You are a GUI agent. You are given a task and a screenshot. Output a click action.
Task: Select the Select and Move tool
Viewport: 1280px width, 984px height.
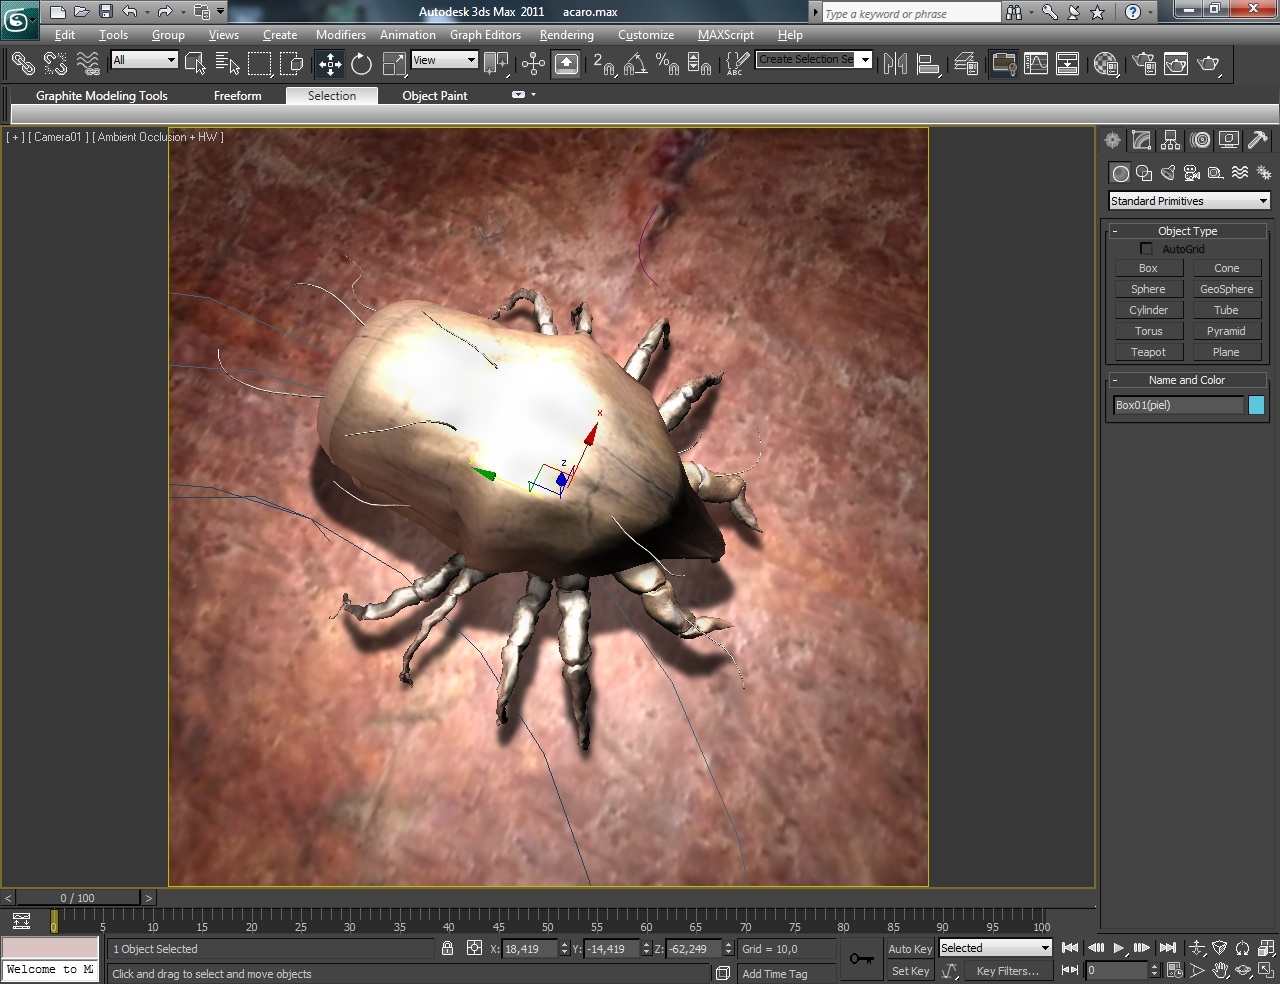click(329, 64)
